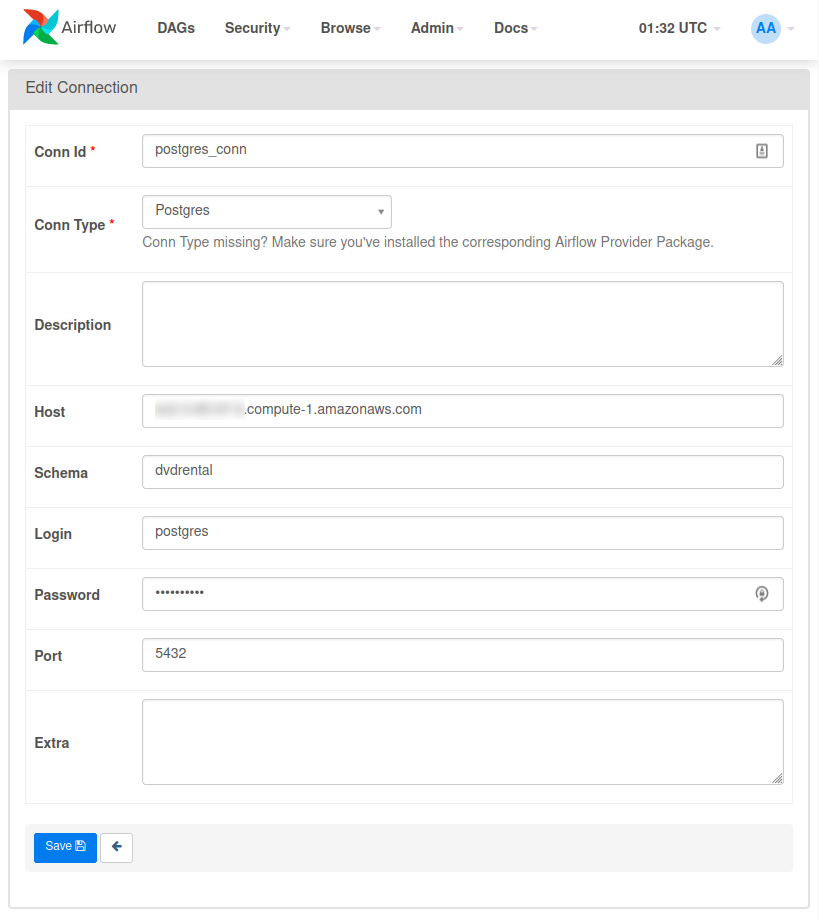819x919 pixels.
Task: Go to the DAGs page
Action: [x=176, y=28]
